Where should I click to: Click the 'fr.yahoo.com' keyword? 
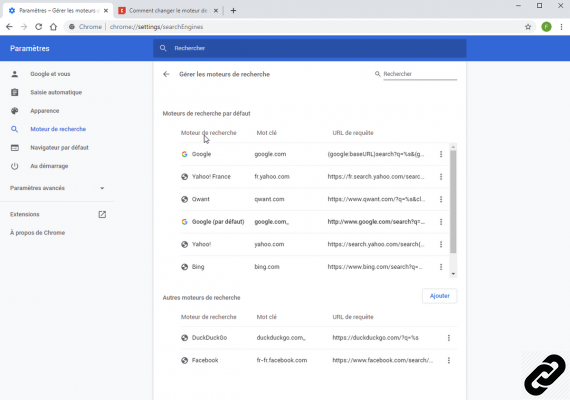272,177
